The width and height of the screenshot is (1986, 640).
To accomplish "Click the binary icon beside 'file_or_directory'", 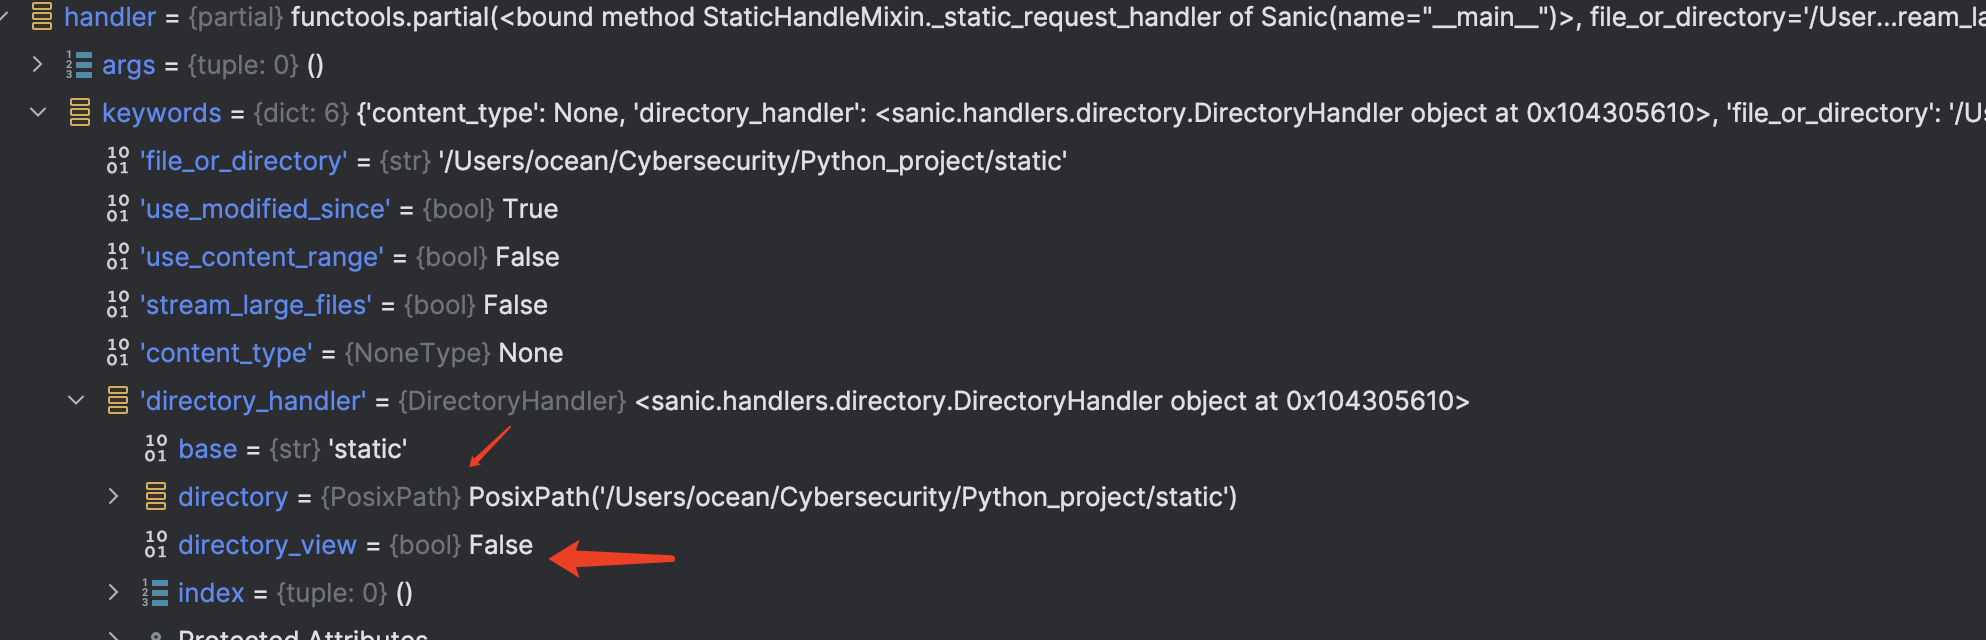I will [x=118, y=161].
